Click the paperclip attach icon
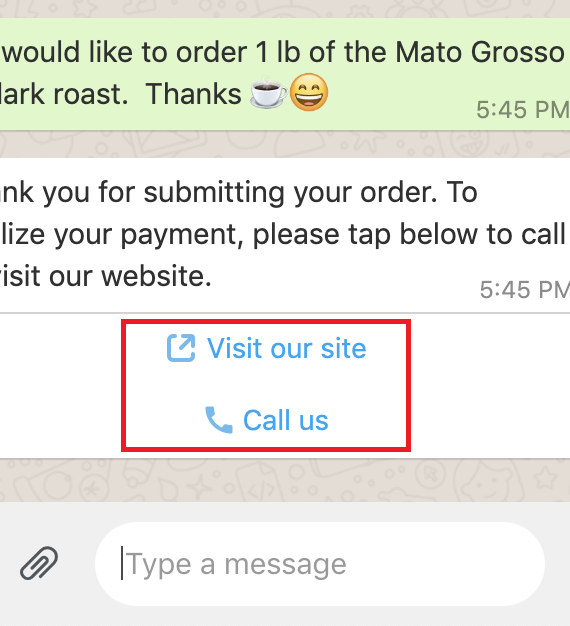 click(x=39, y=563)
